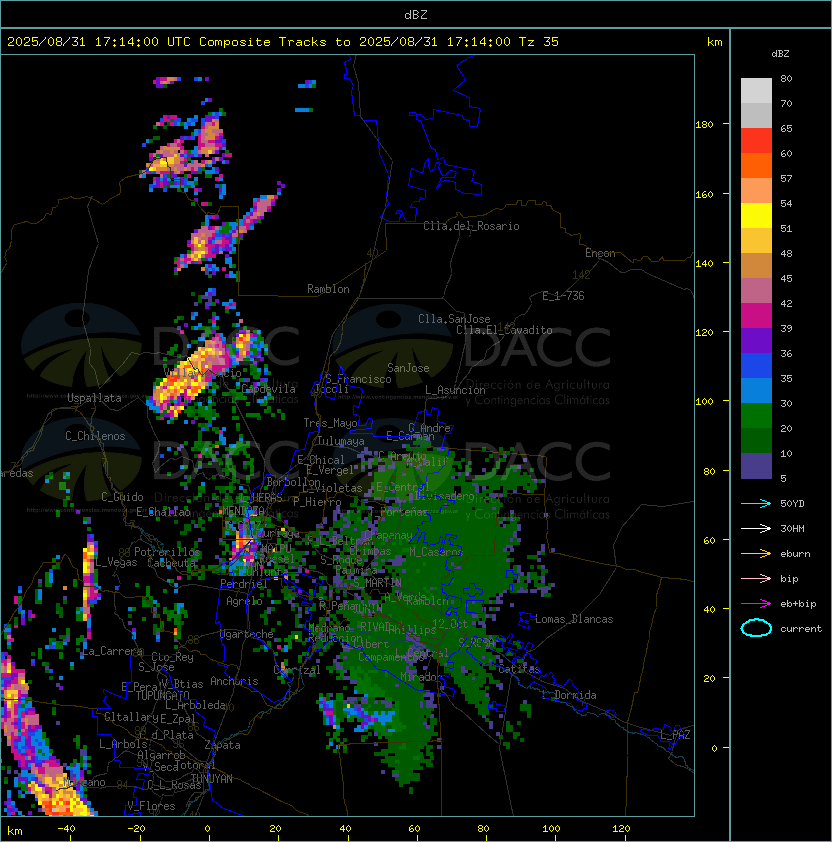
Task: Click the yellow eburn arrow in legend
Action: pos(756,554)
